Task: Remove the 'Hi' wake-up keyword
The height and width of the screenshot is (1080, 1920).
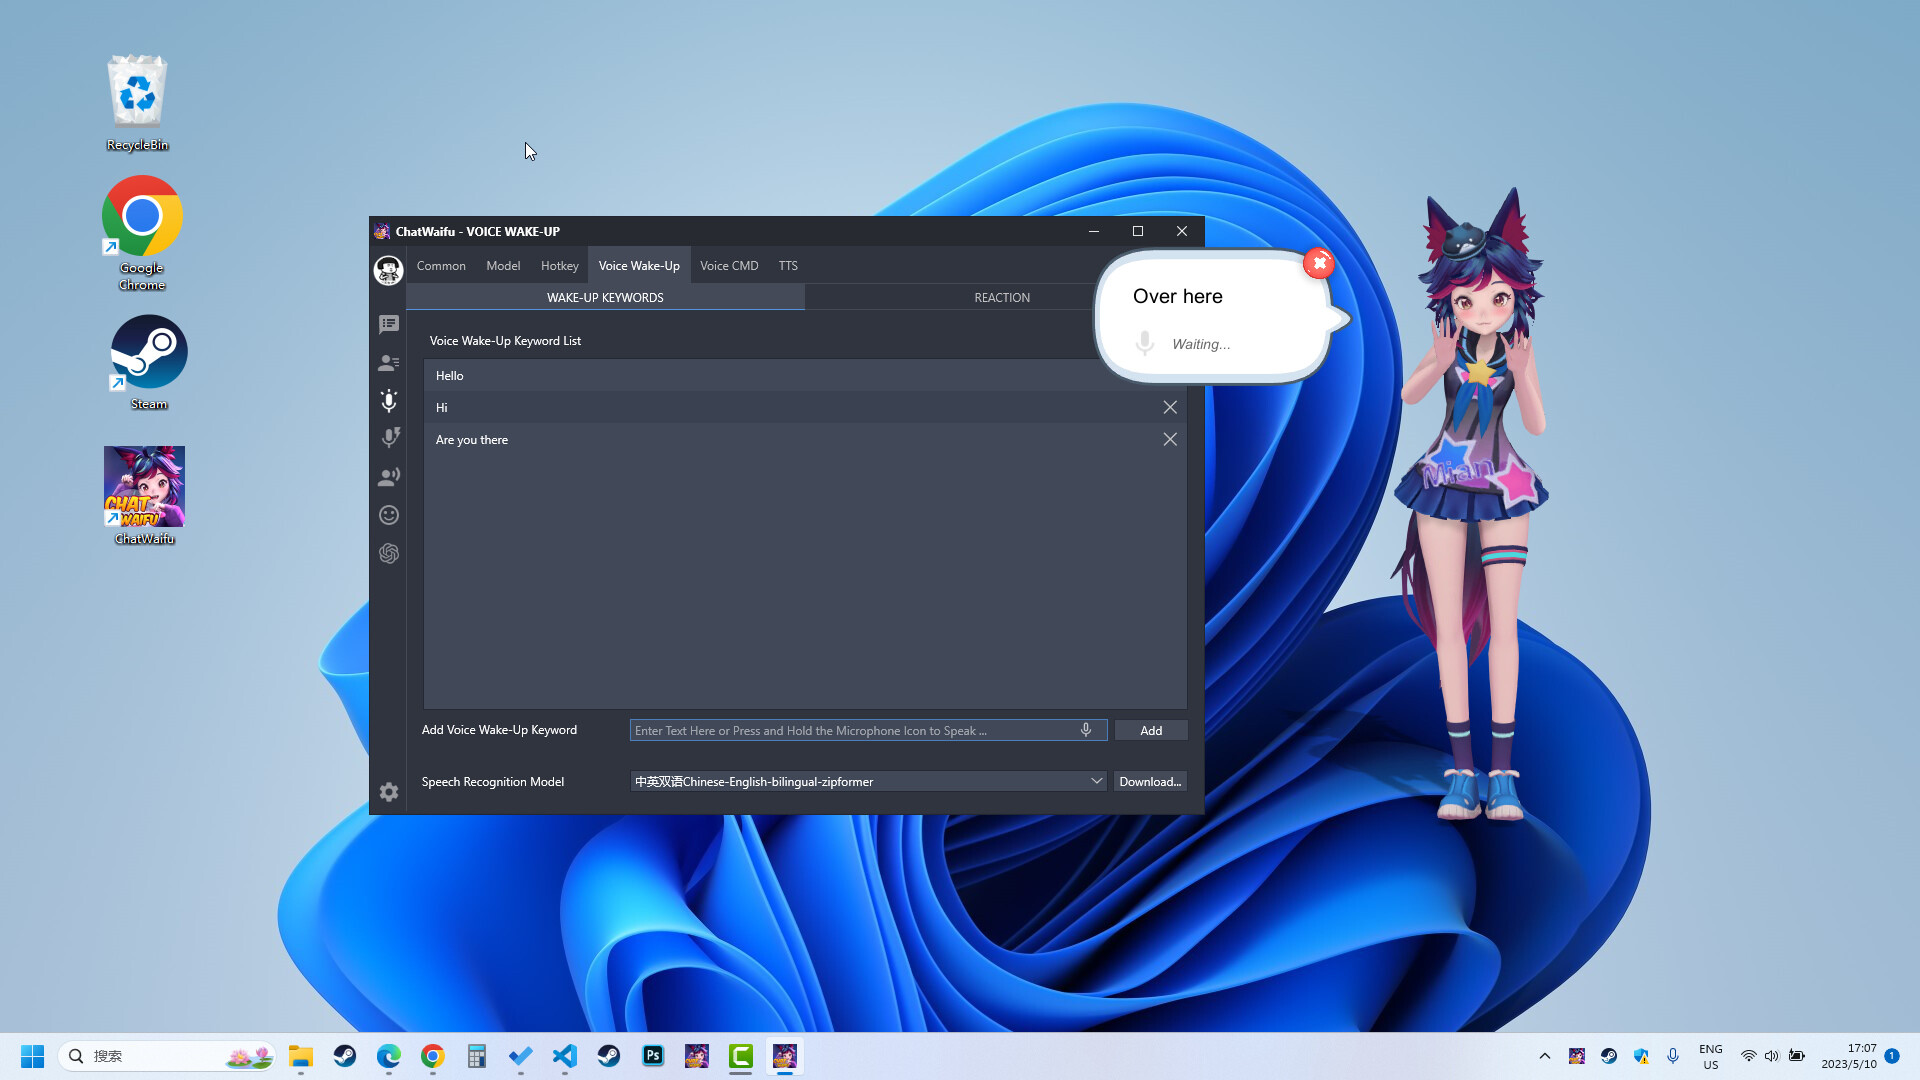Action: point(1170,407)
